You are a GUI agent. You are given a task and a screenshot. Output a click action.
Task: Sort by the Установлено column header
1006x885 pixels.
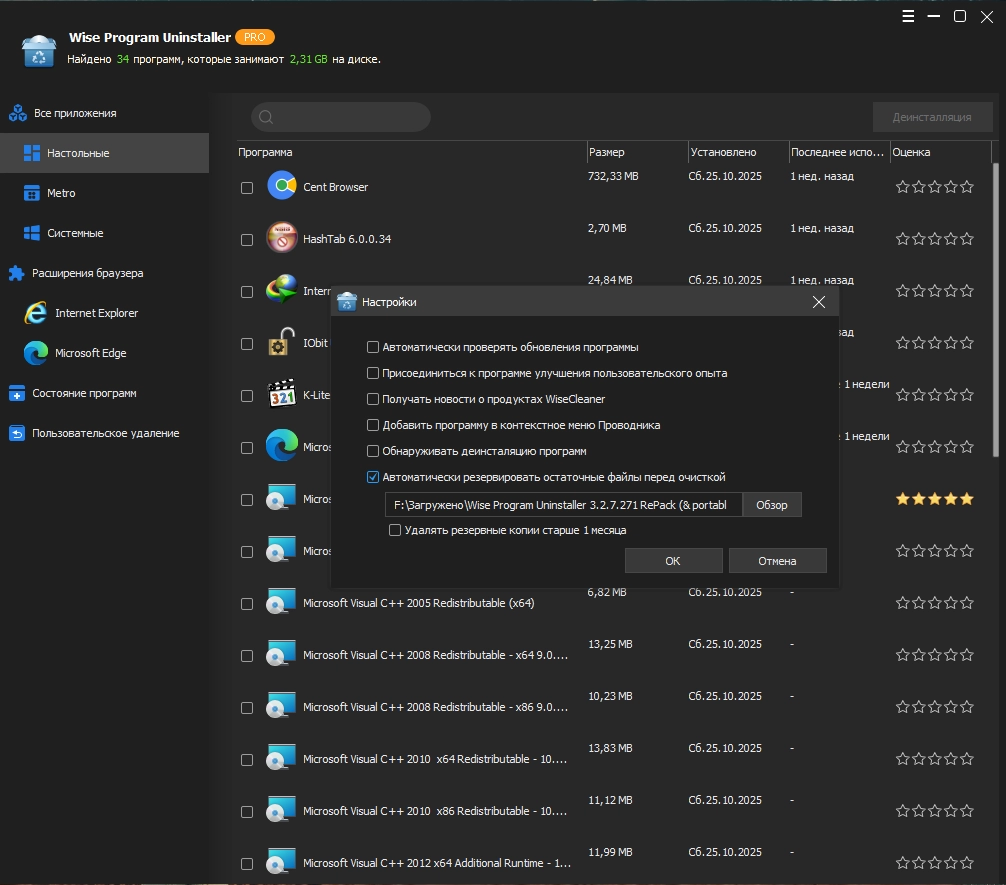point(723,152)
